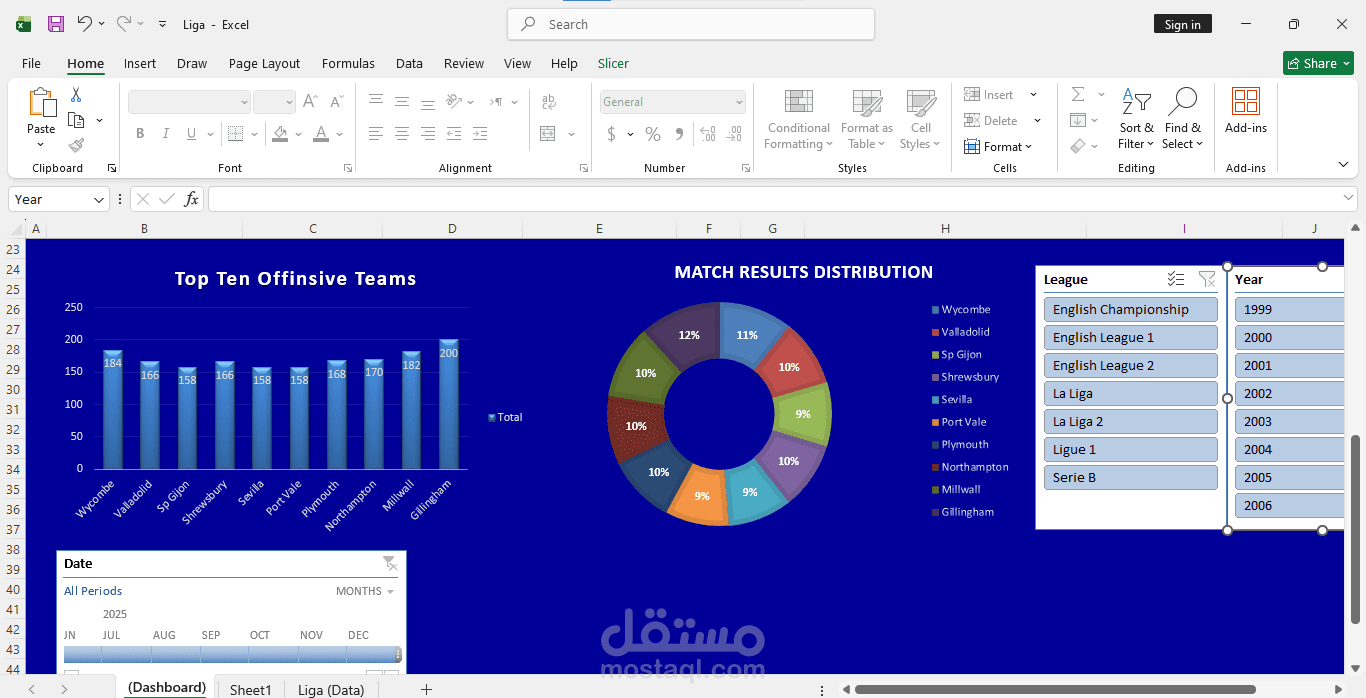Image resolution: width=1366 pixels, height=698 pixels.
Task: Click the Orientation text angle icon
Action: [454, 102]
